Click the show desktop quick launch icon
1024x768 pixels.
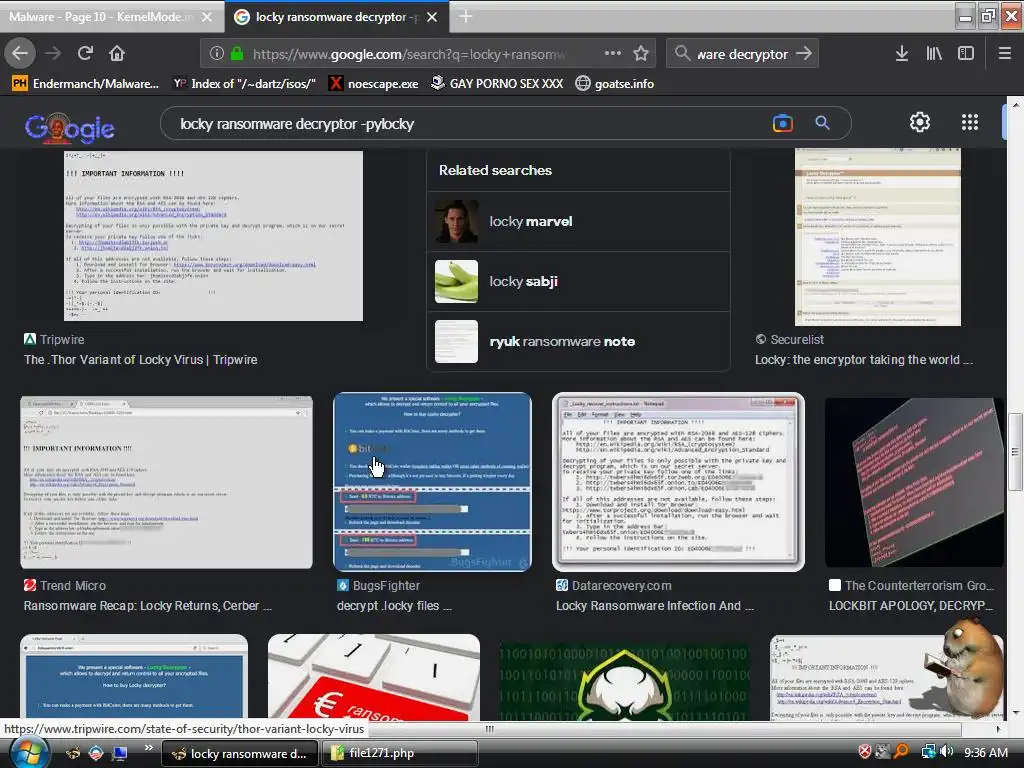(x=120, y=753)
